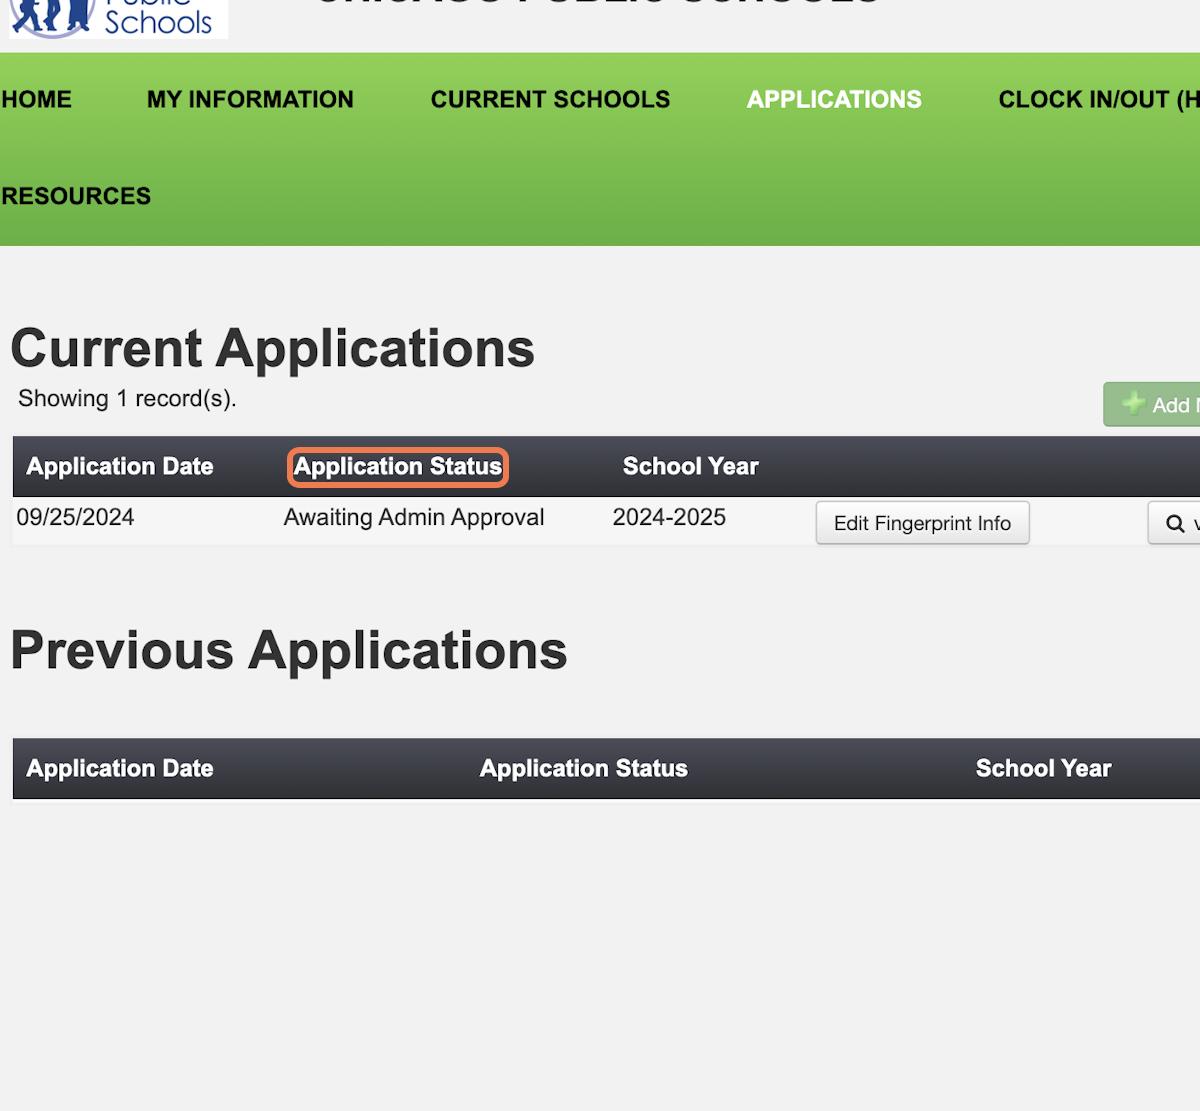Click the Awaiting Admin Approval status cell
1200x1111 pixels.
[414, 517]
